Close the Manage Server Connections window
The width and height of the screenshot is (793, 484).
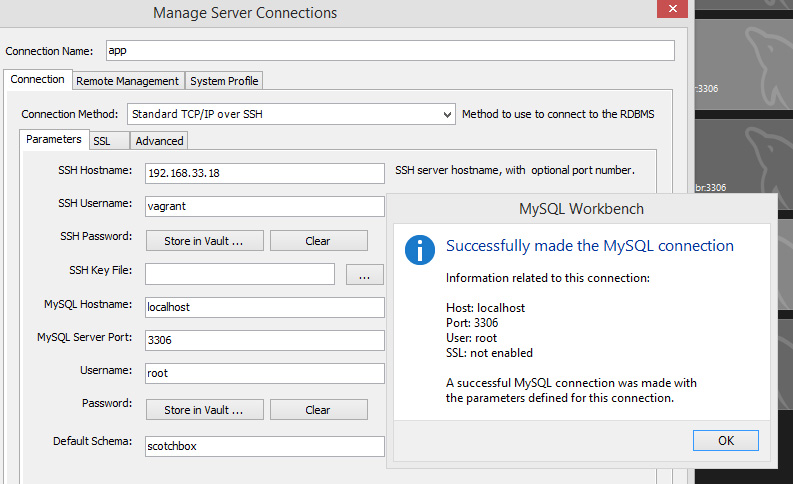[670, 12]
